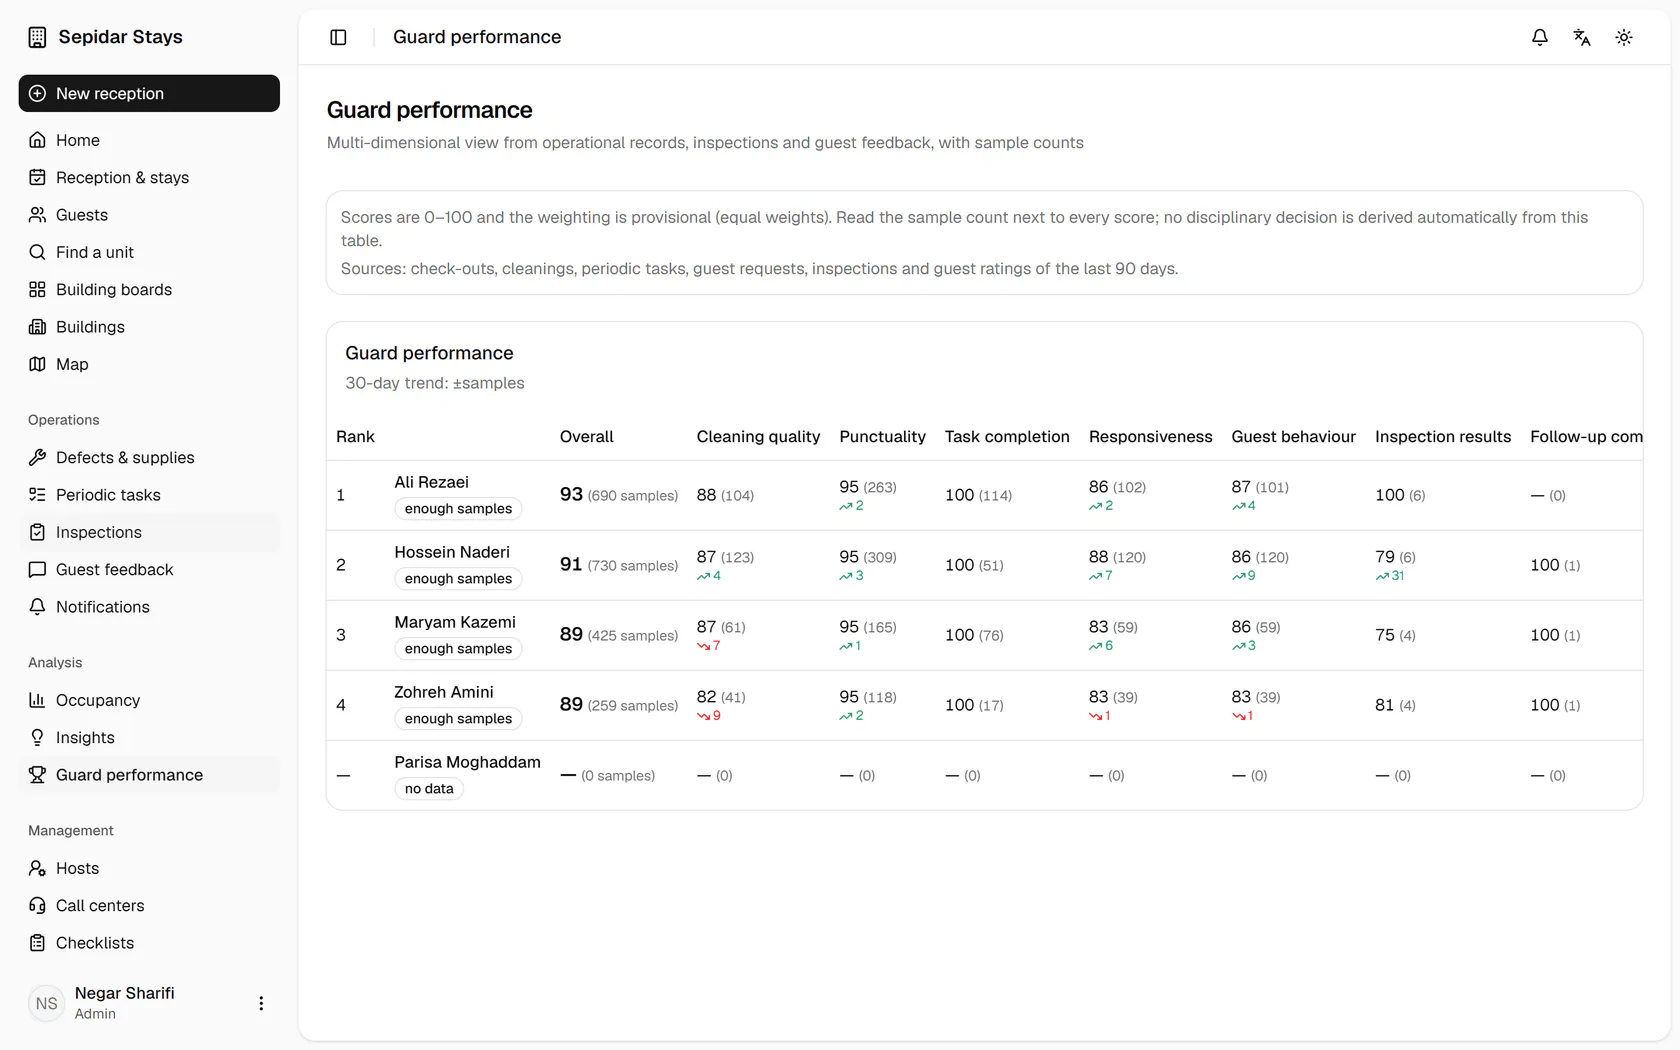The height and width of the screenshot is (1050, 1680).
Task: Select Find a unit in sidebar
Action: [x=149, y=252]
